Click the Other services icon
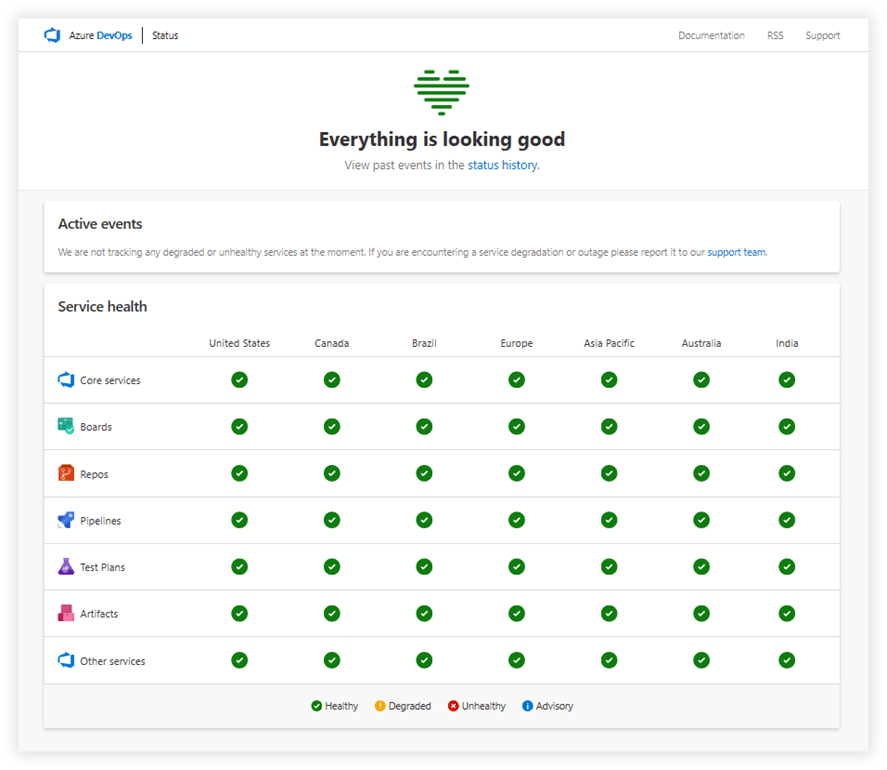Screen dimensions: 887x770 (x=65, y=660)
